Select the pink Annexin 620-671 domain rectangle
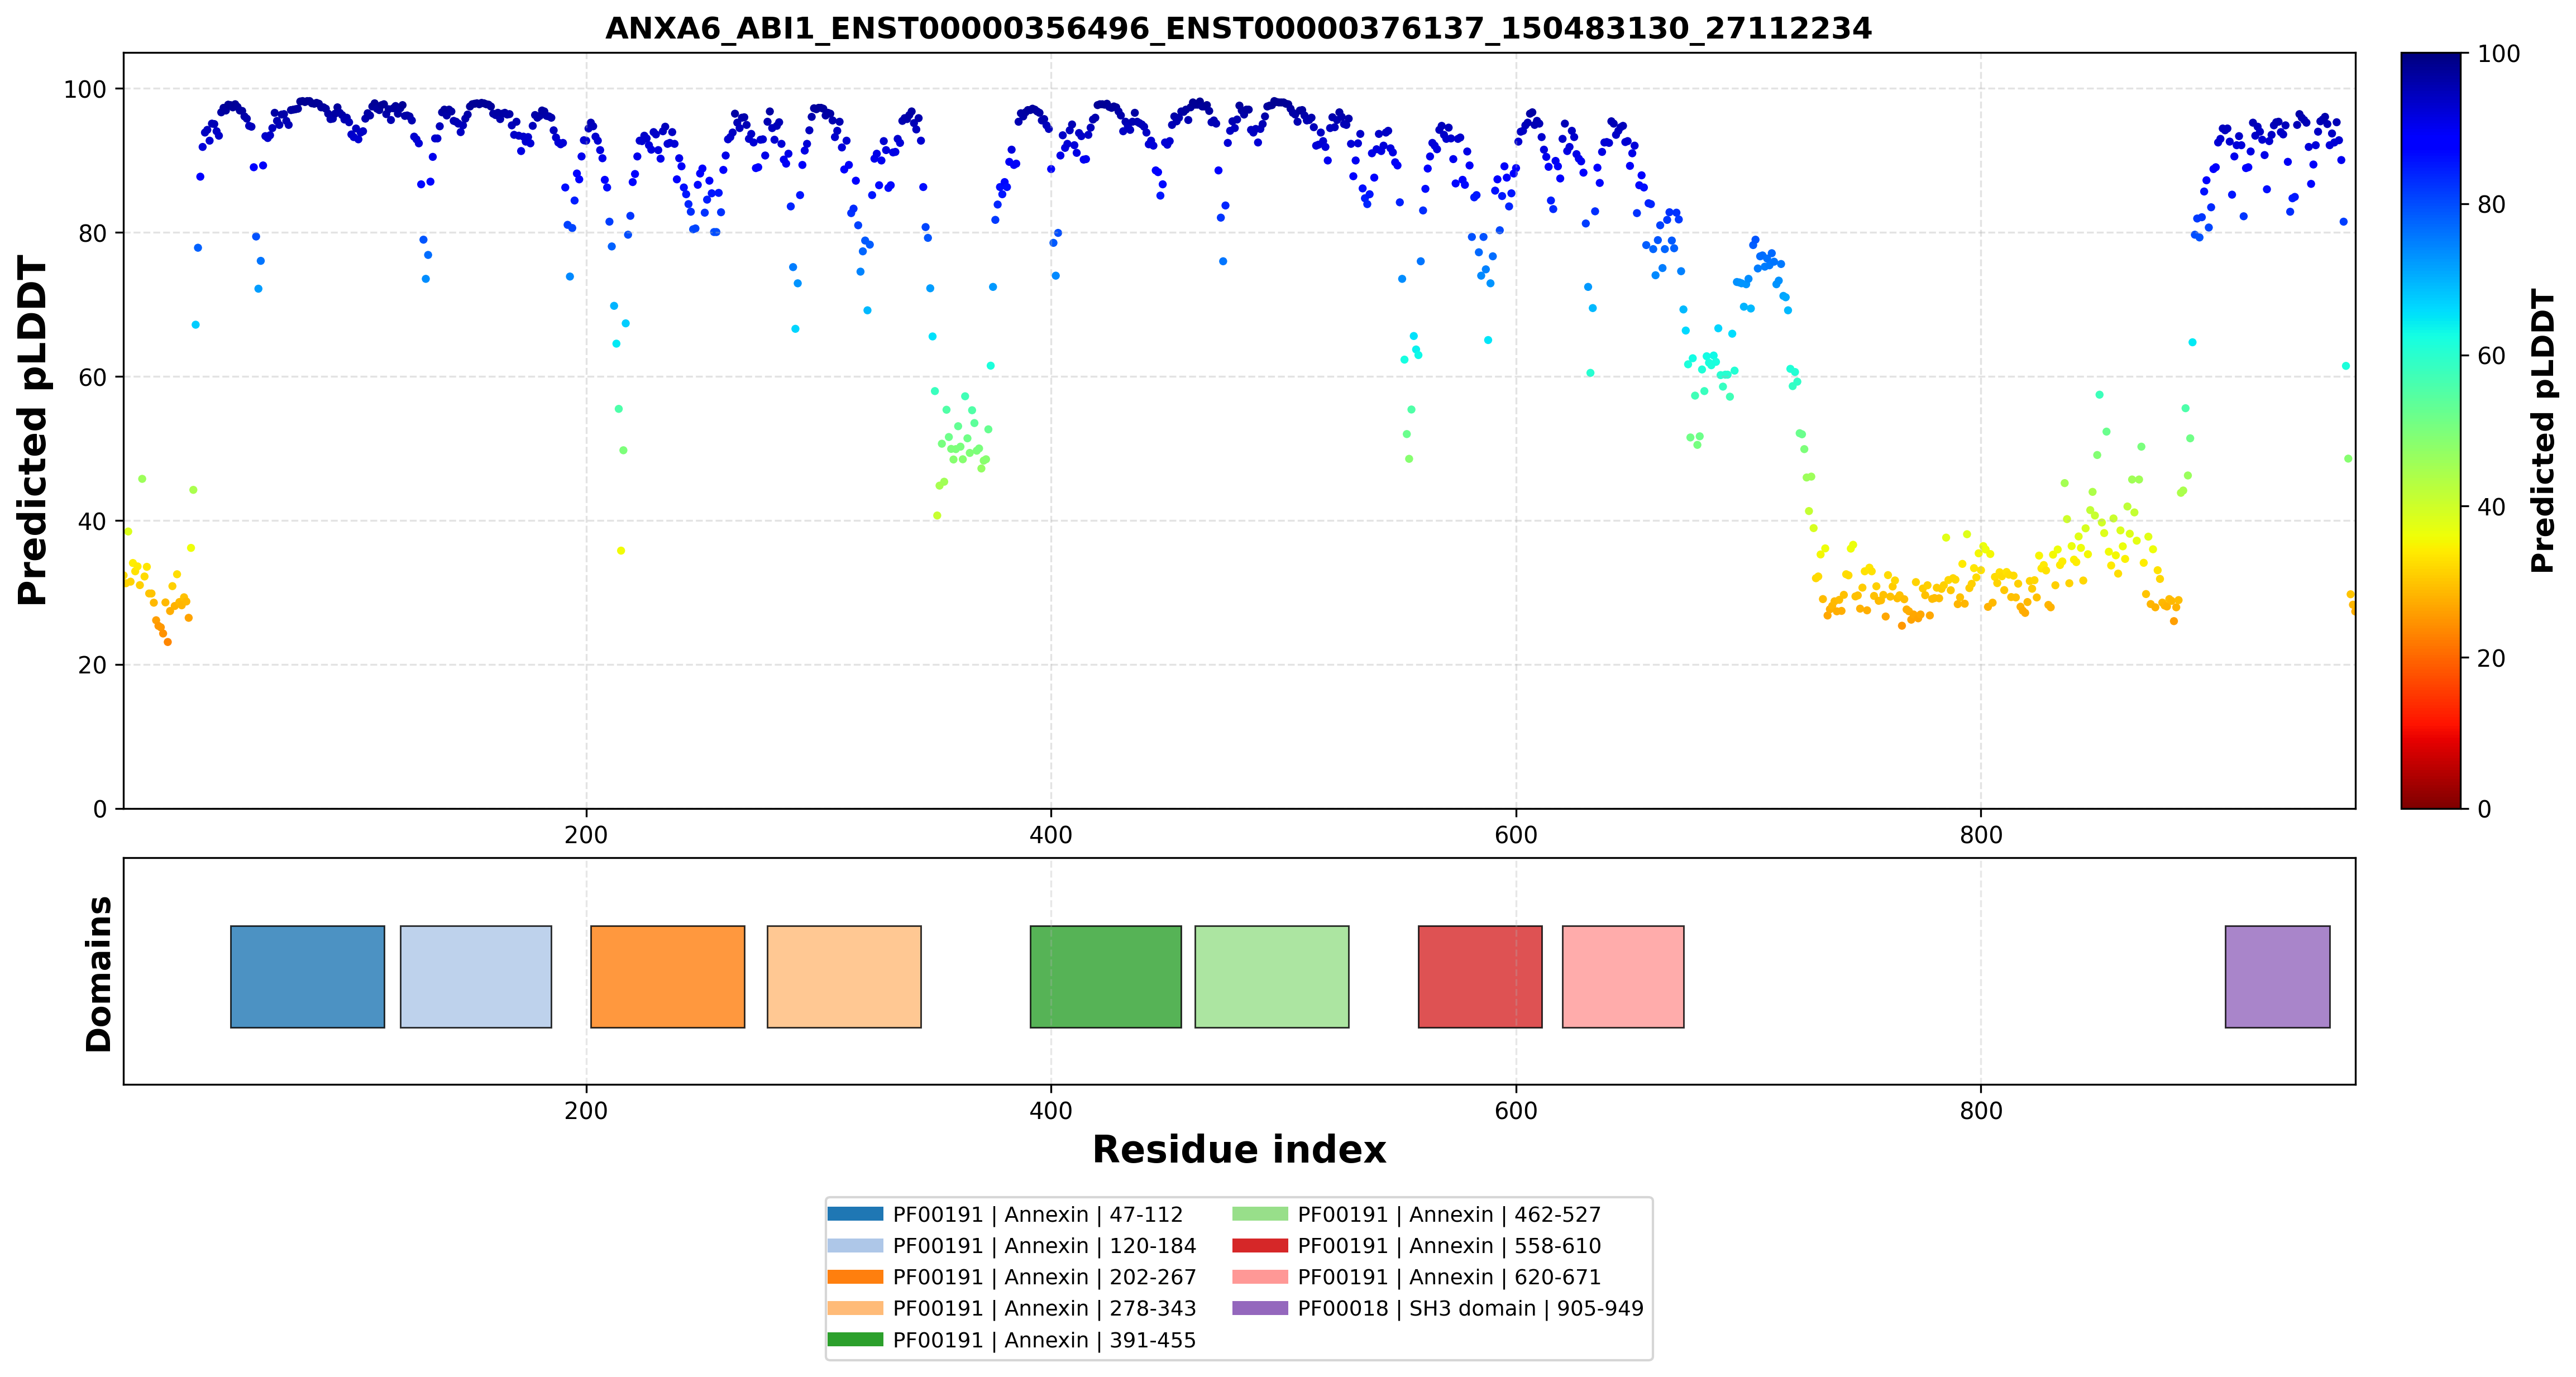2576x1377 pixels. click(1623, 977)
